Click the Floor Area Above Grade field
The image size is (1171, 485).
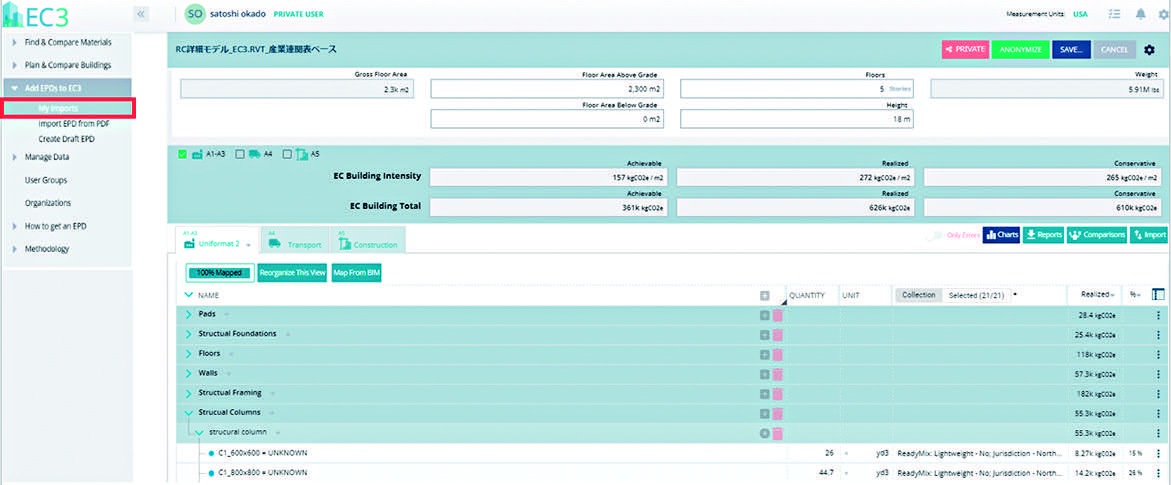(x=547, y=89)
